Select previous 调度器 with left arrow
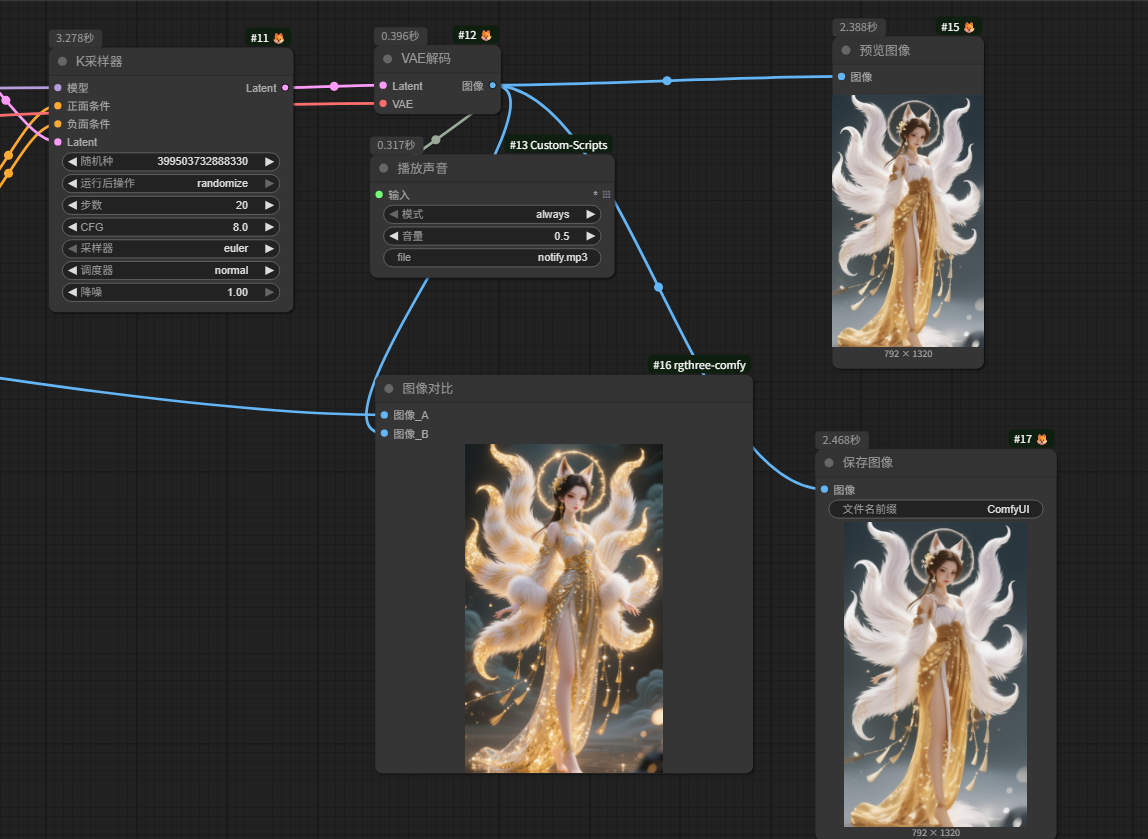 pyautogui.click(x=72, y=270)
